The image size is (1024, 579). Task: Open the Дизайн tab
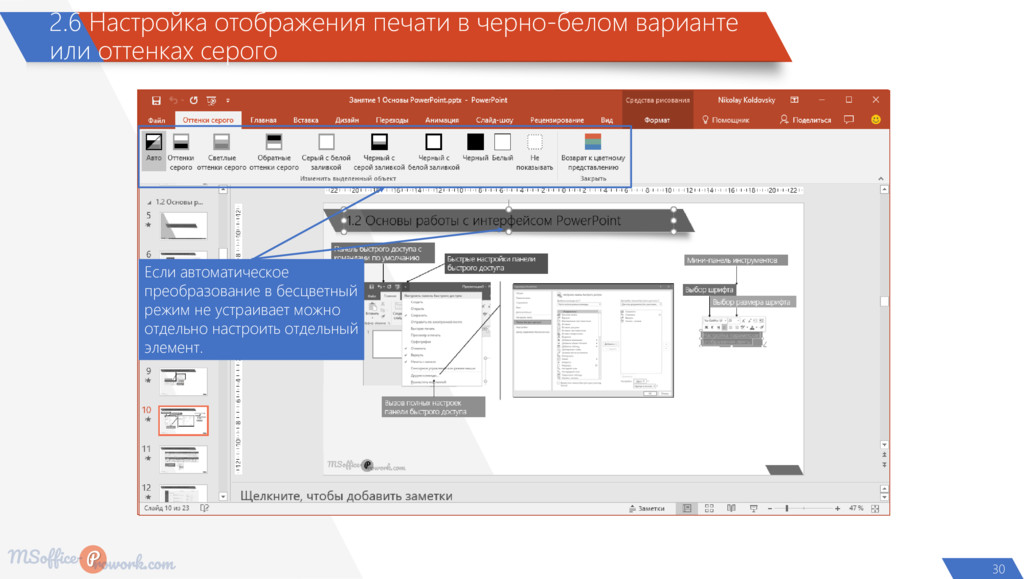(x=347, y=120)
